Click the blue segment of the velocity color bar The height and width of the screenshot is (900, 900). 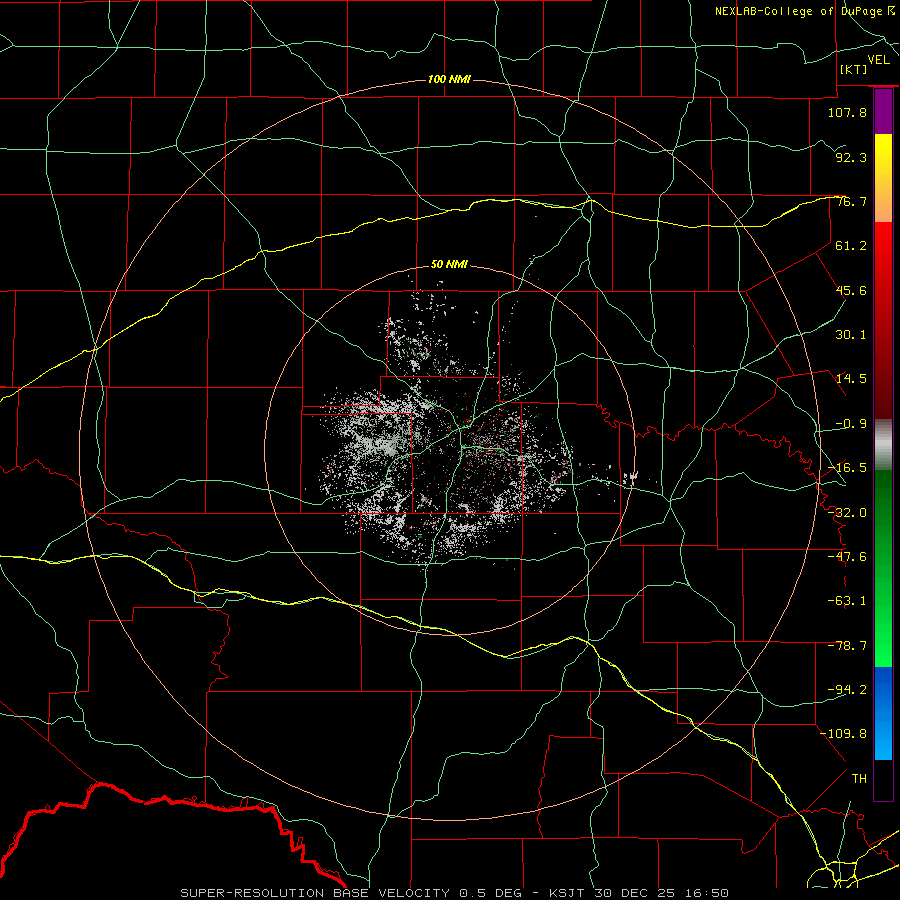[883, 713]
